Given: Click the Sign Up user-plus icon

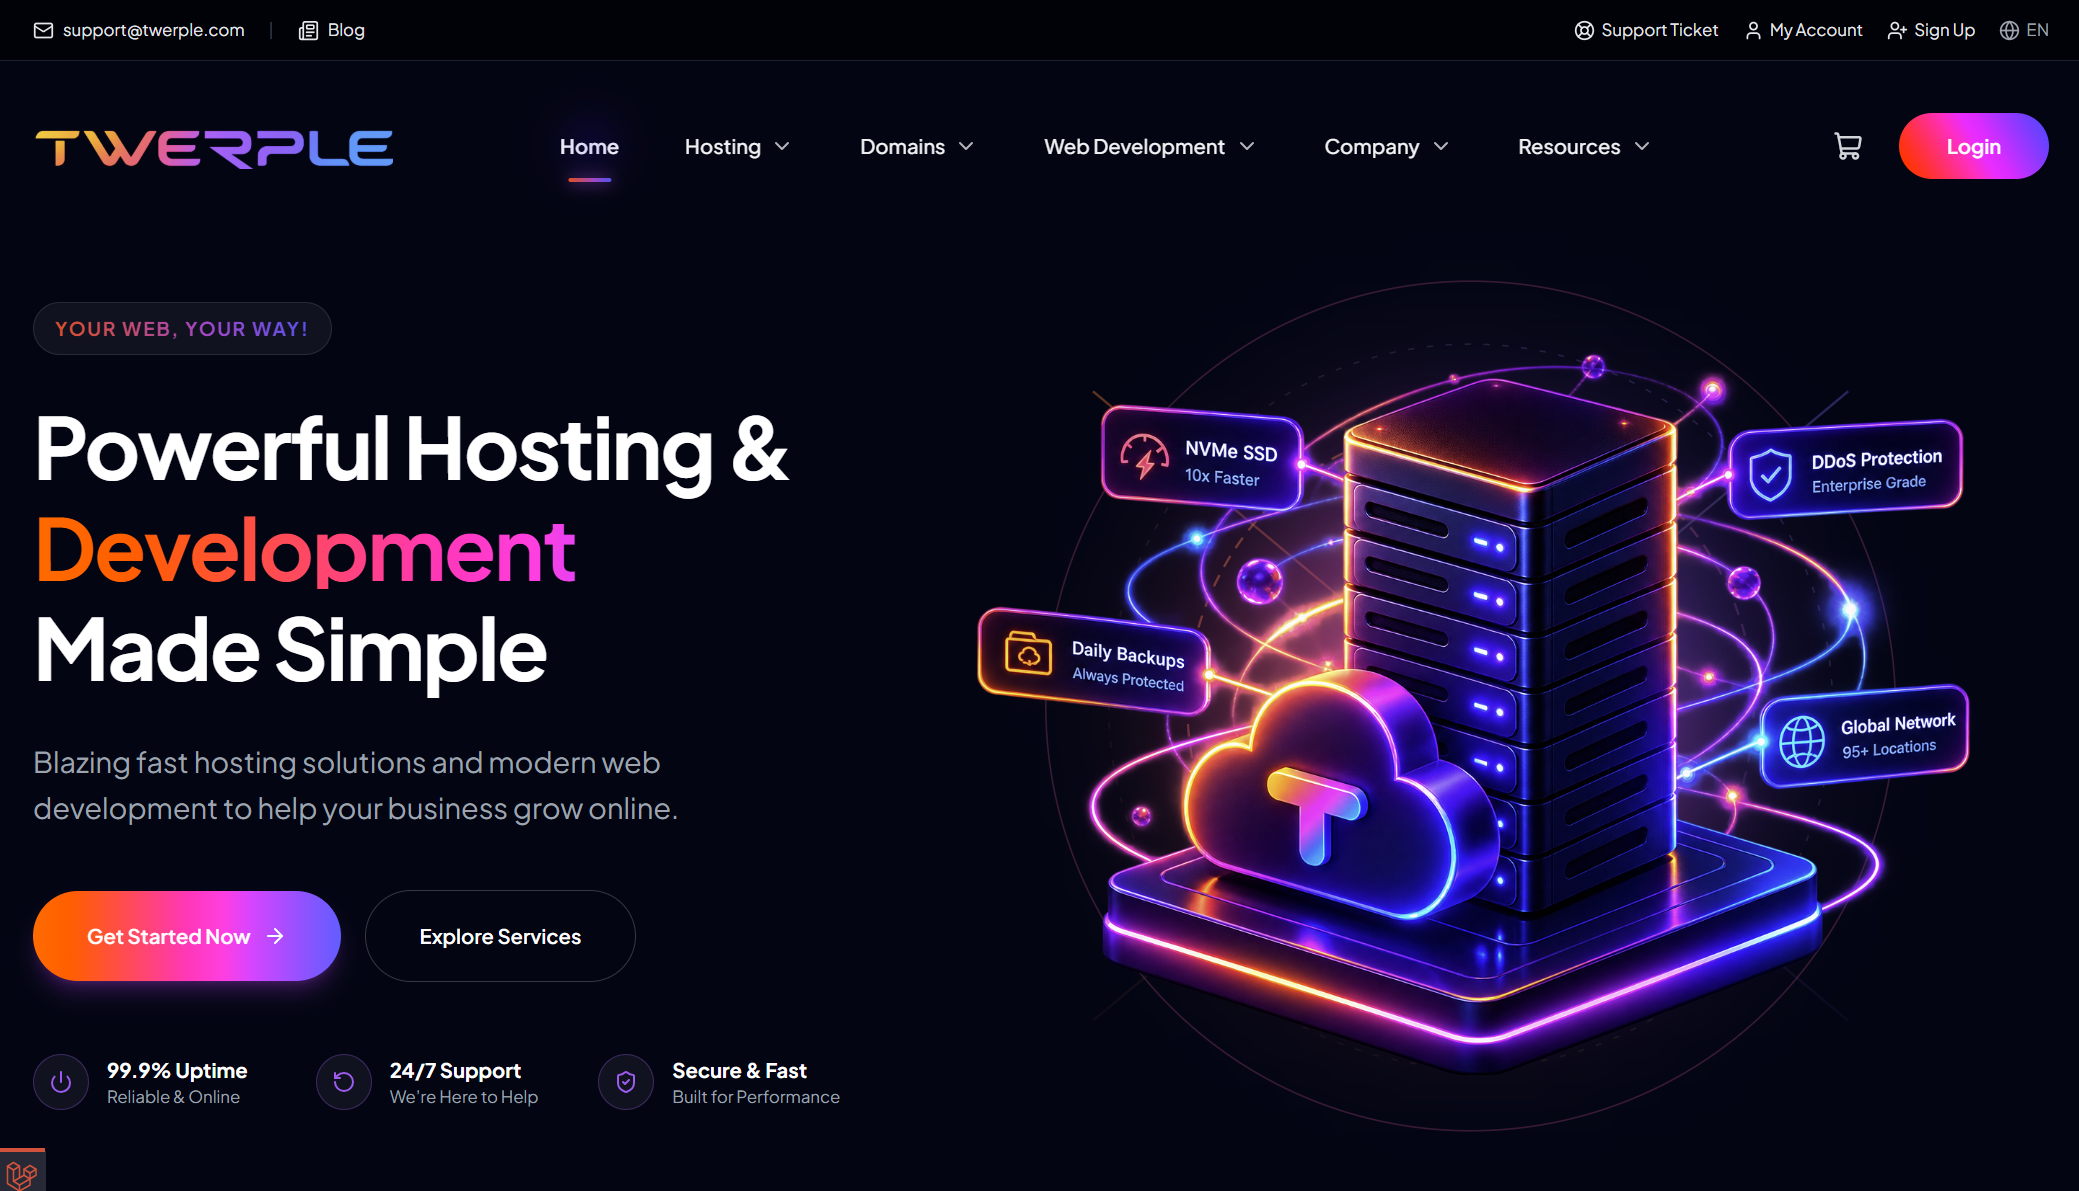Looking at the screenshot, I should point(1897,30).
